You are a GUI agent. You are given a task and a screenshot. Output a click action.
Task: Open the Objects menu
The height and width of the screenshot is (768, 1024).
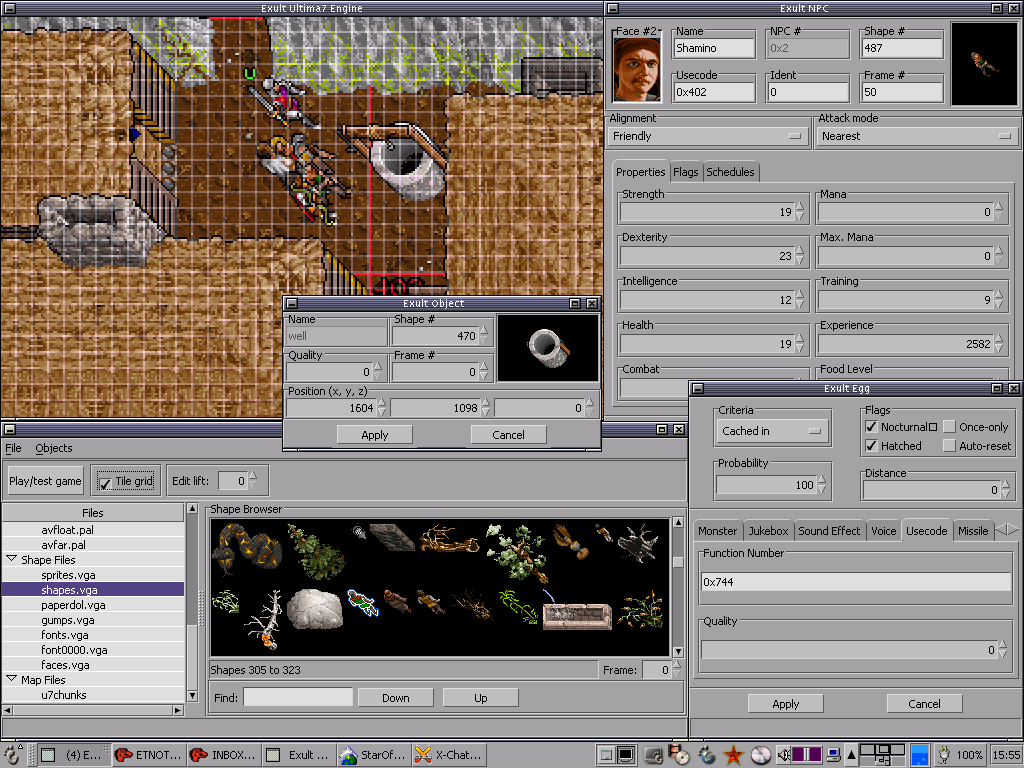click(x=54, y=448)
